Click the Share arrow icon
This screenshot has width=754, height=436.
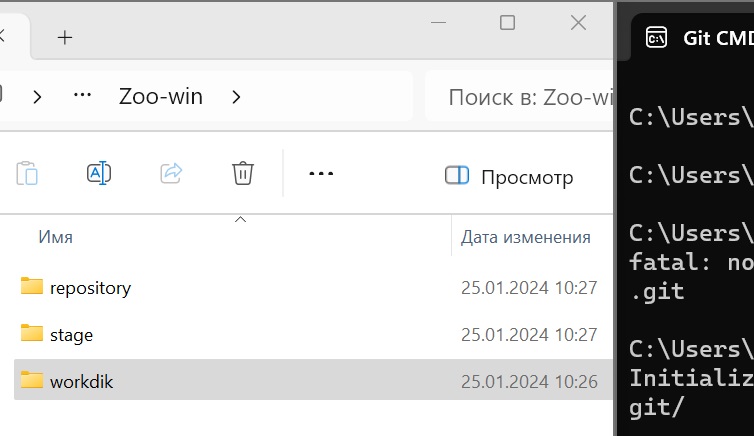(x=171, y=173)
